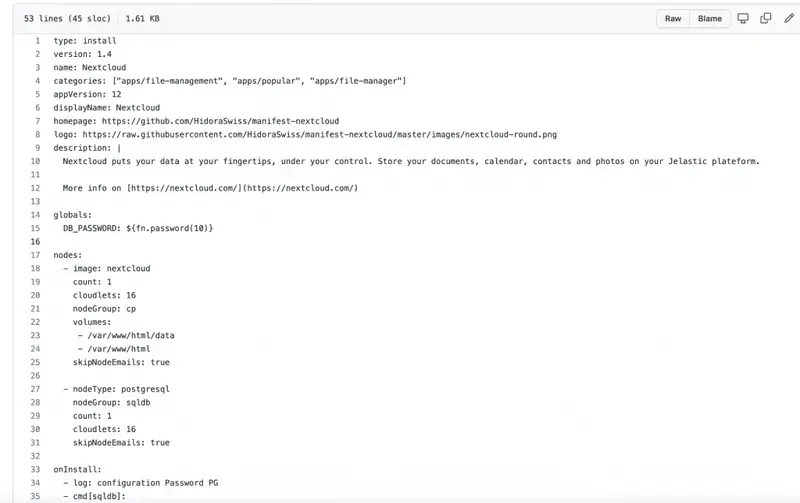Image resolution: width=800 pixels, height=503 pixels.
Task: Click the '/var/www/html/data' volume line
Action: click(131, 335)
